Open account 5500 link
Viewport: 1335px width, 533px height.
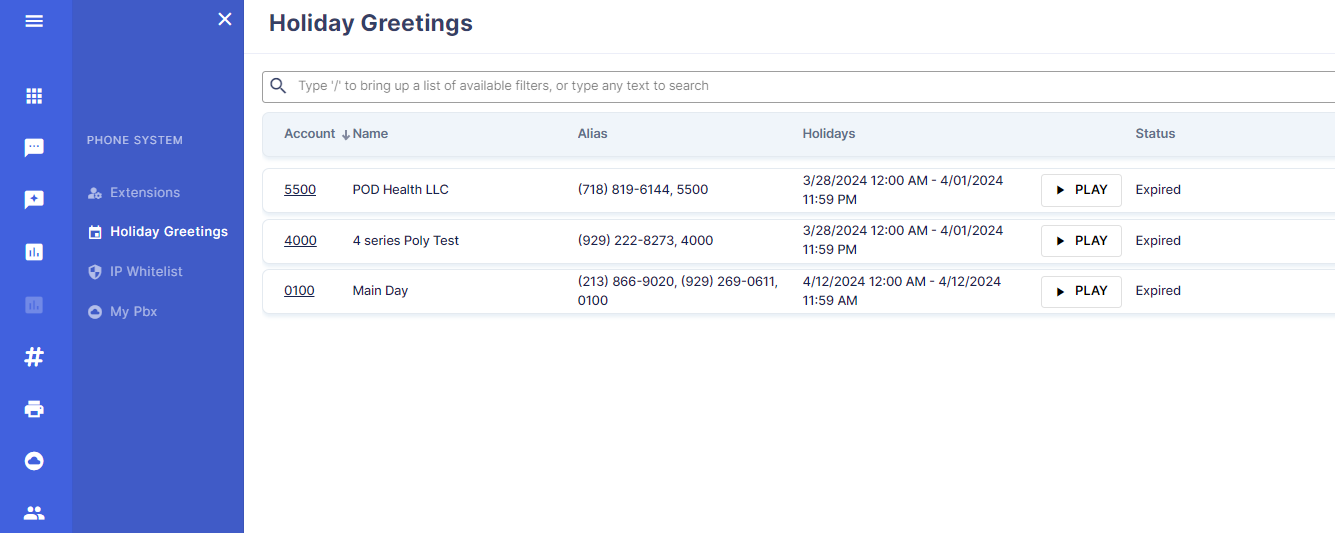[300, 189]
